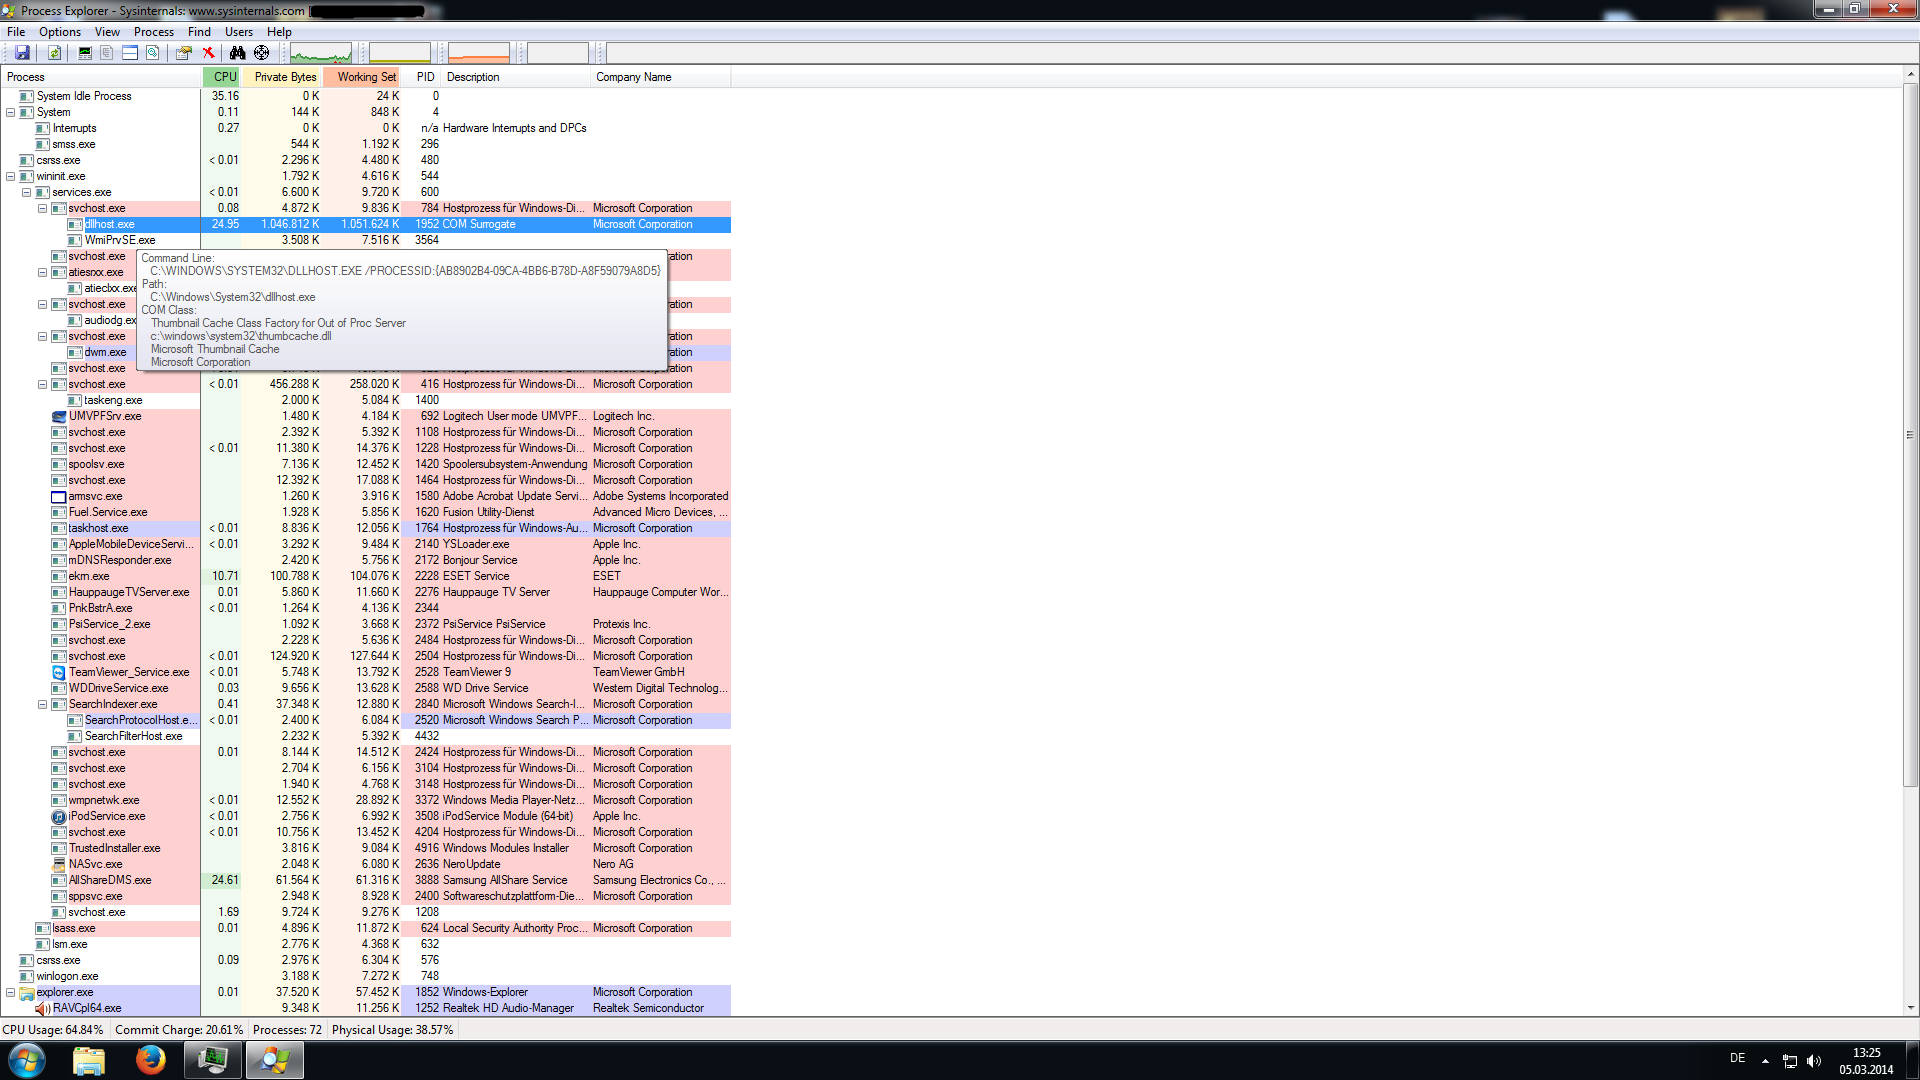Collapse svchost.exe node above dllhost.exe

[x=43, y=208]
